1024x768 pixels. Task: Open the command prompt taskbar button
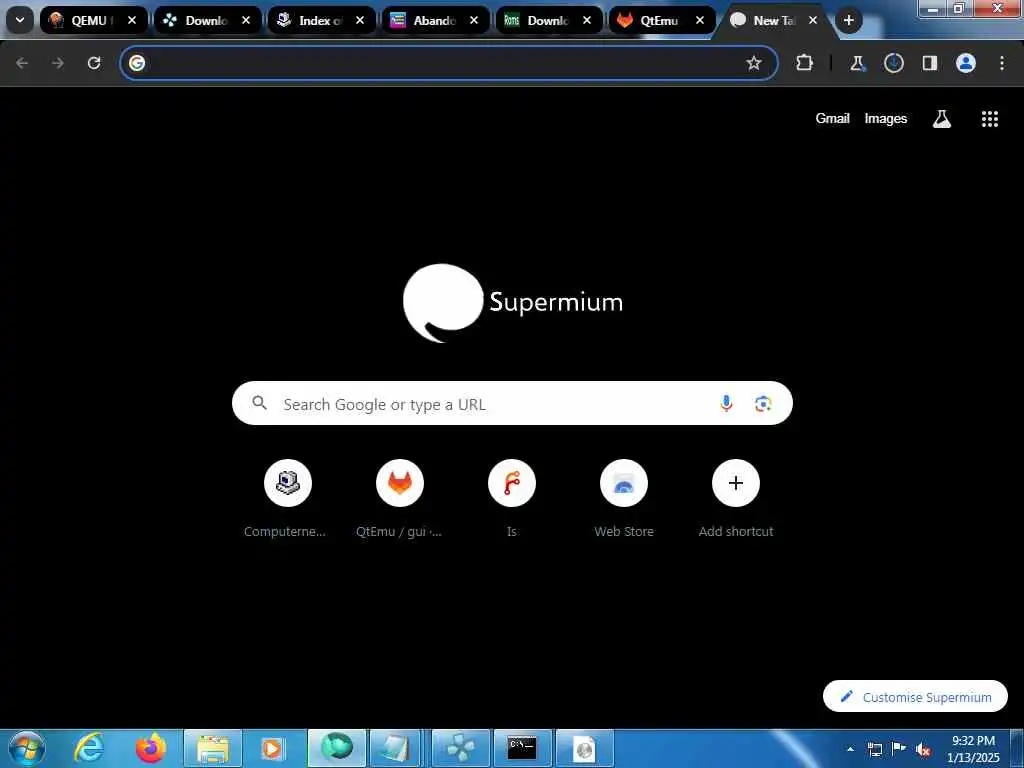tap(522, 748)
